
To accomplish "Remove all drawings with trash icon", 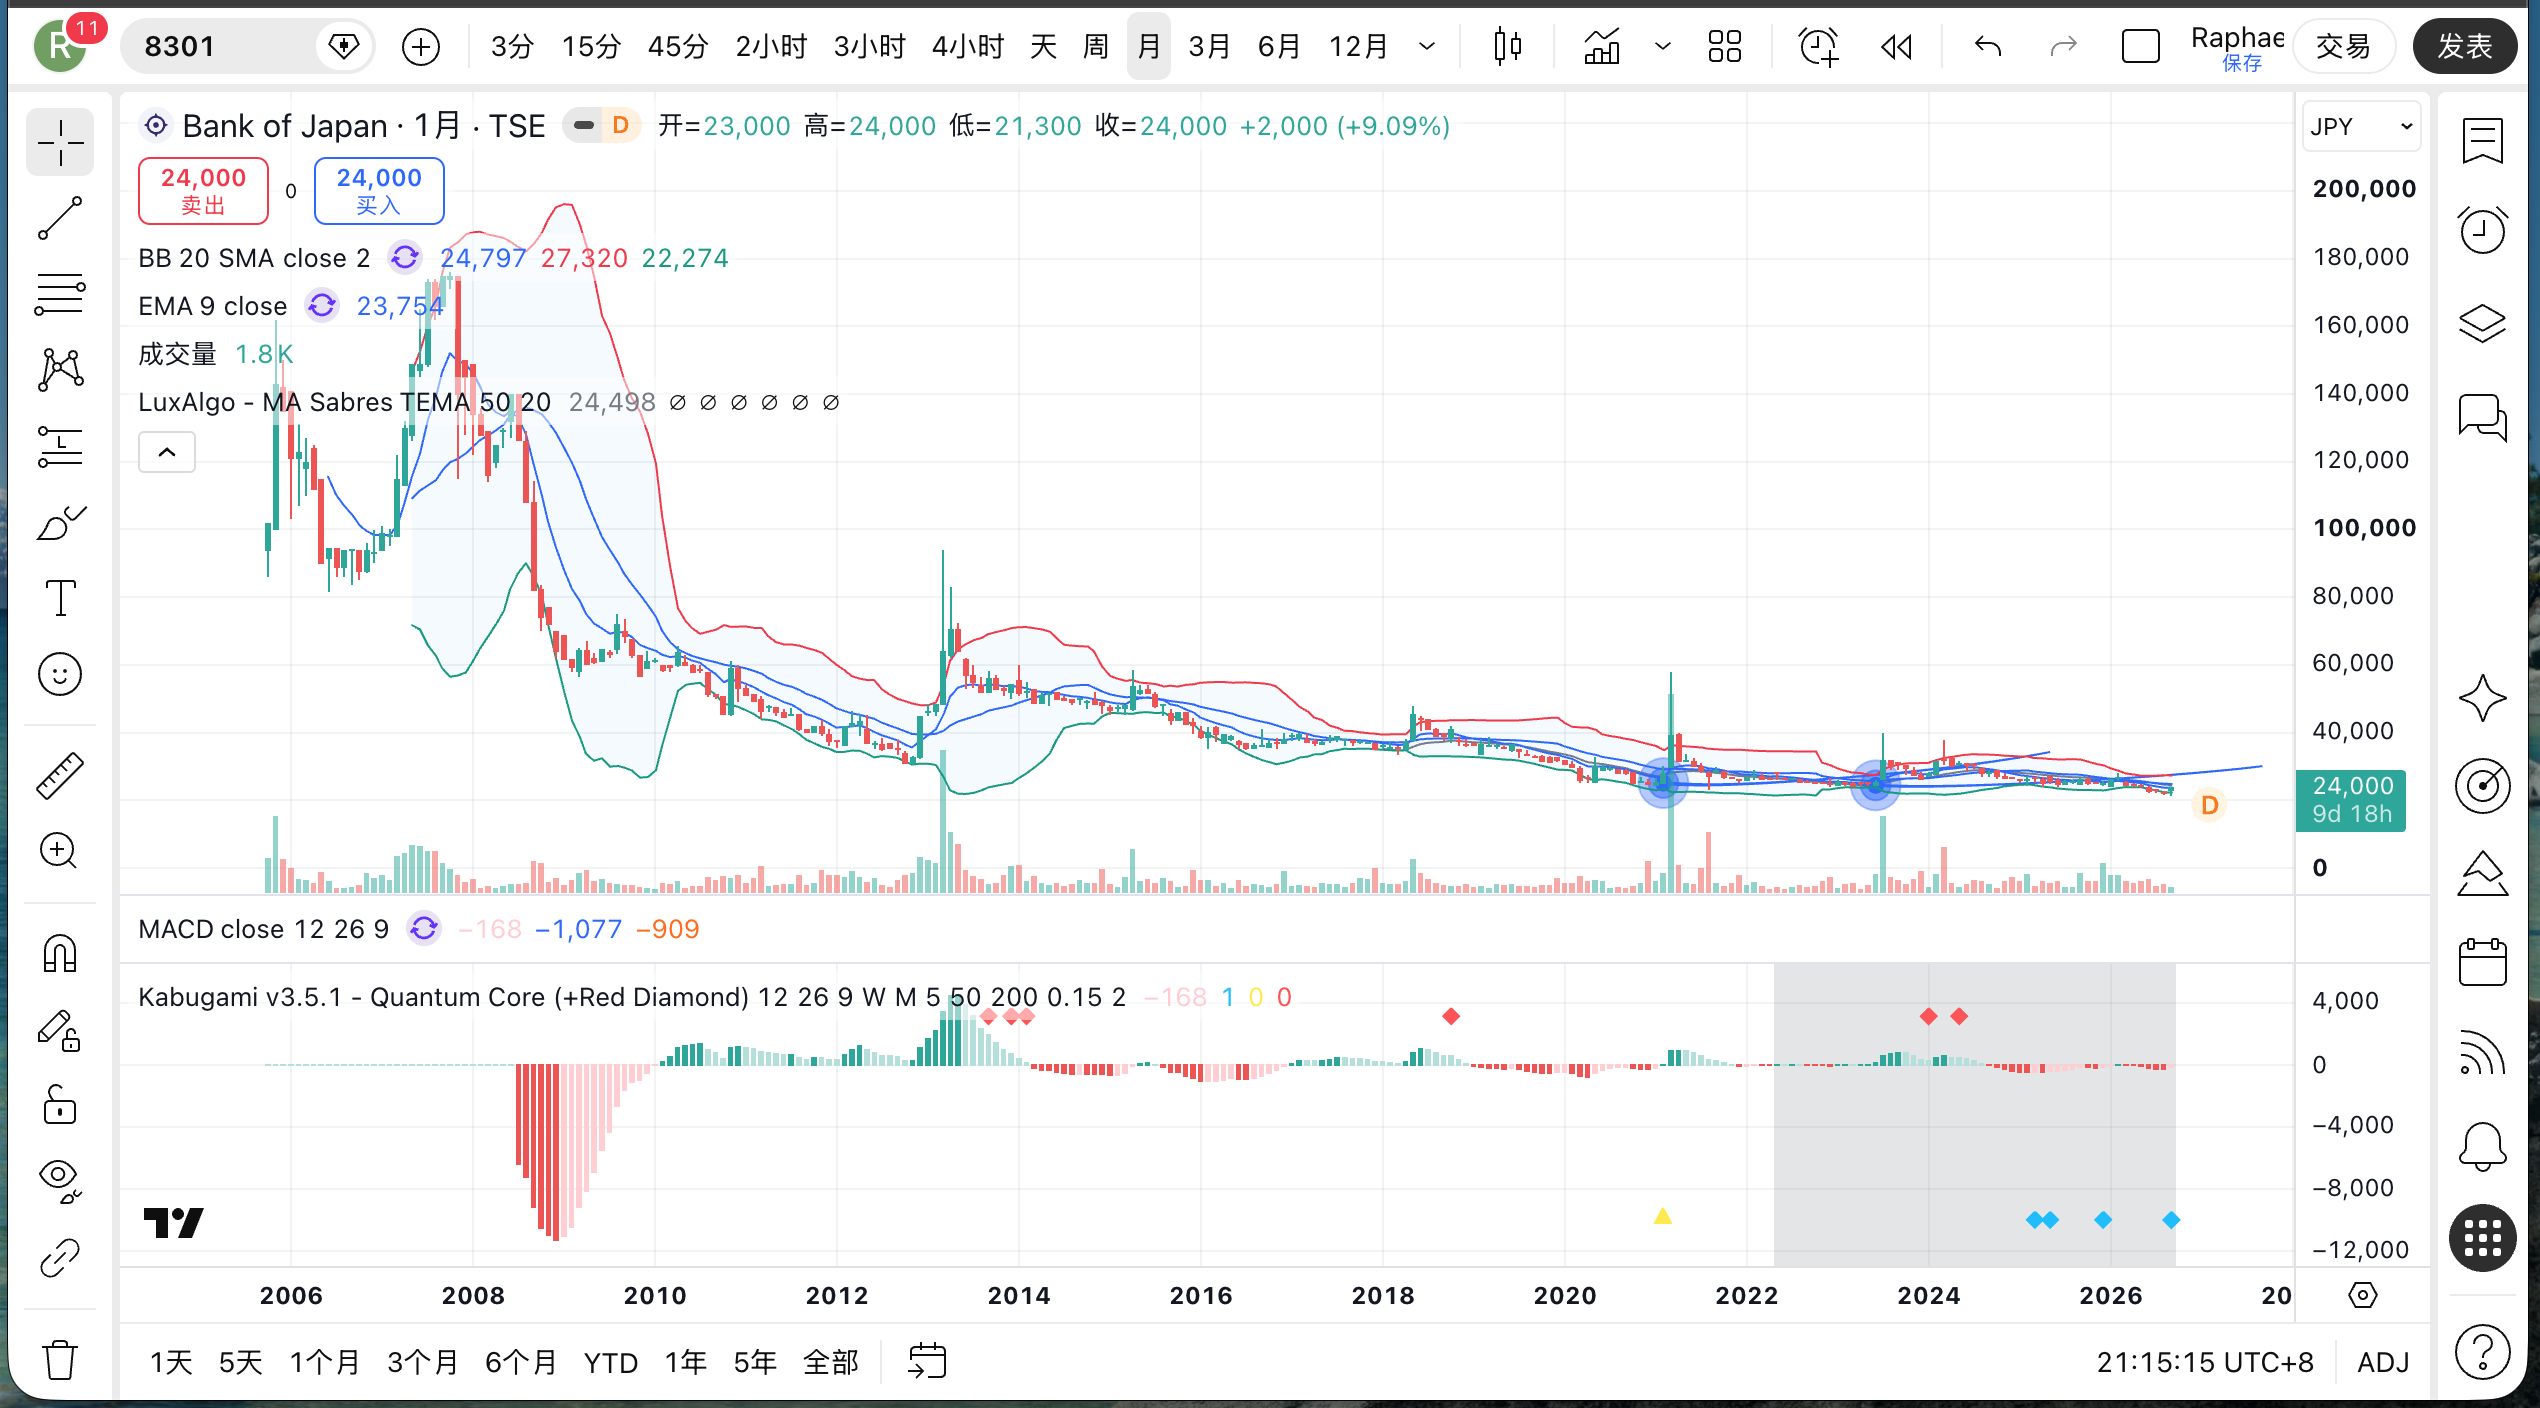I will (x=60, y=1360).
